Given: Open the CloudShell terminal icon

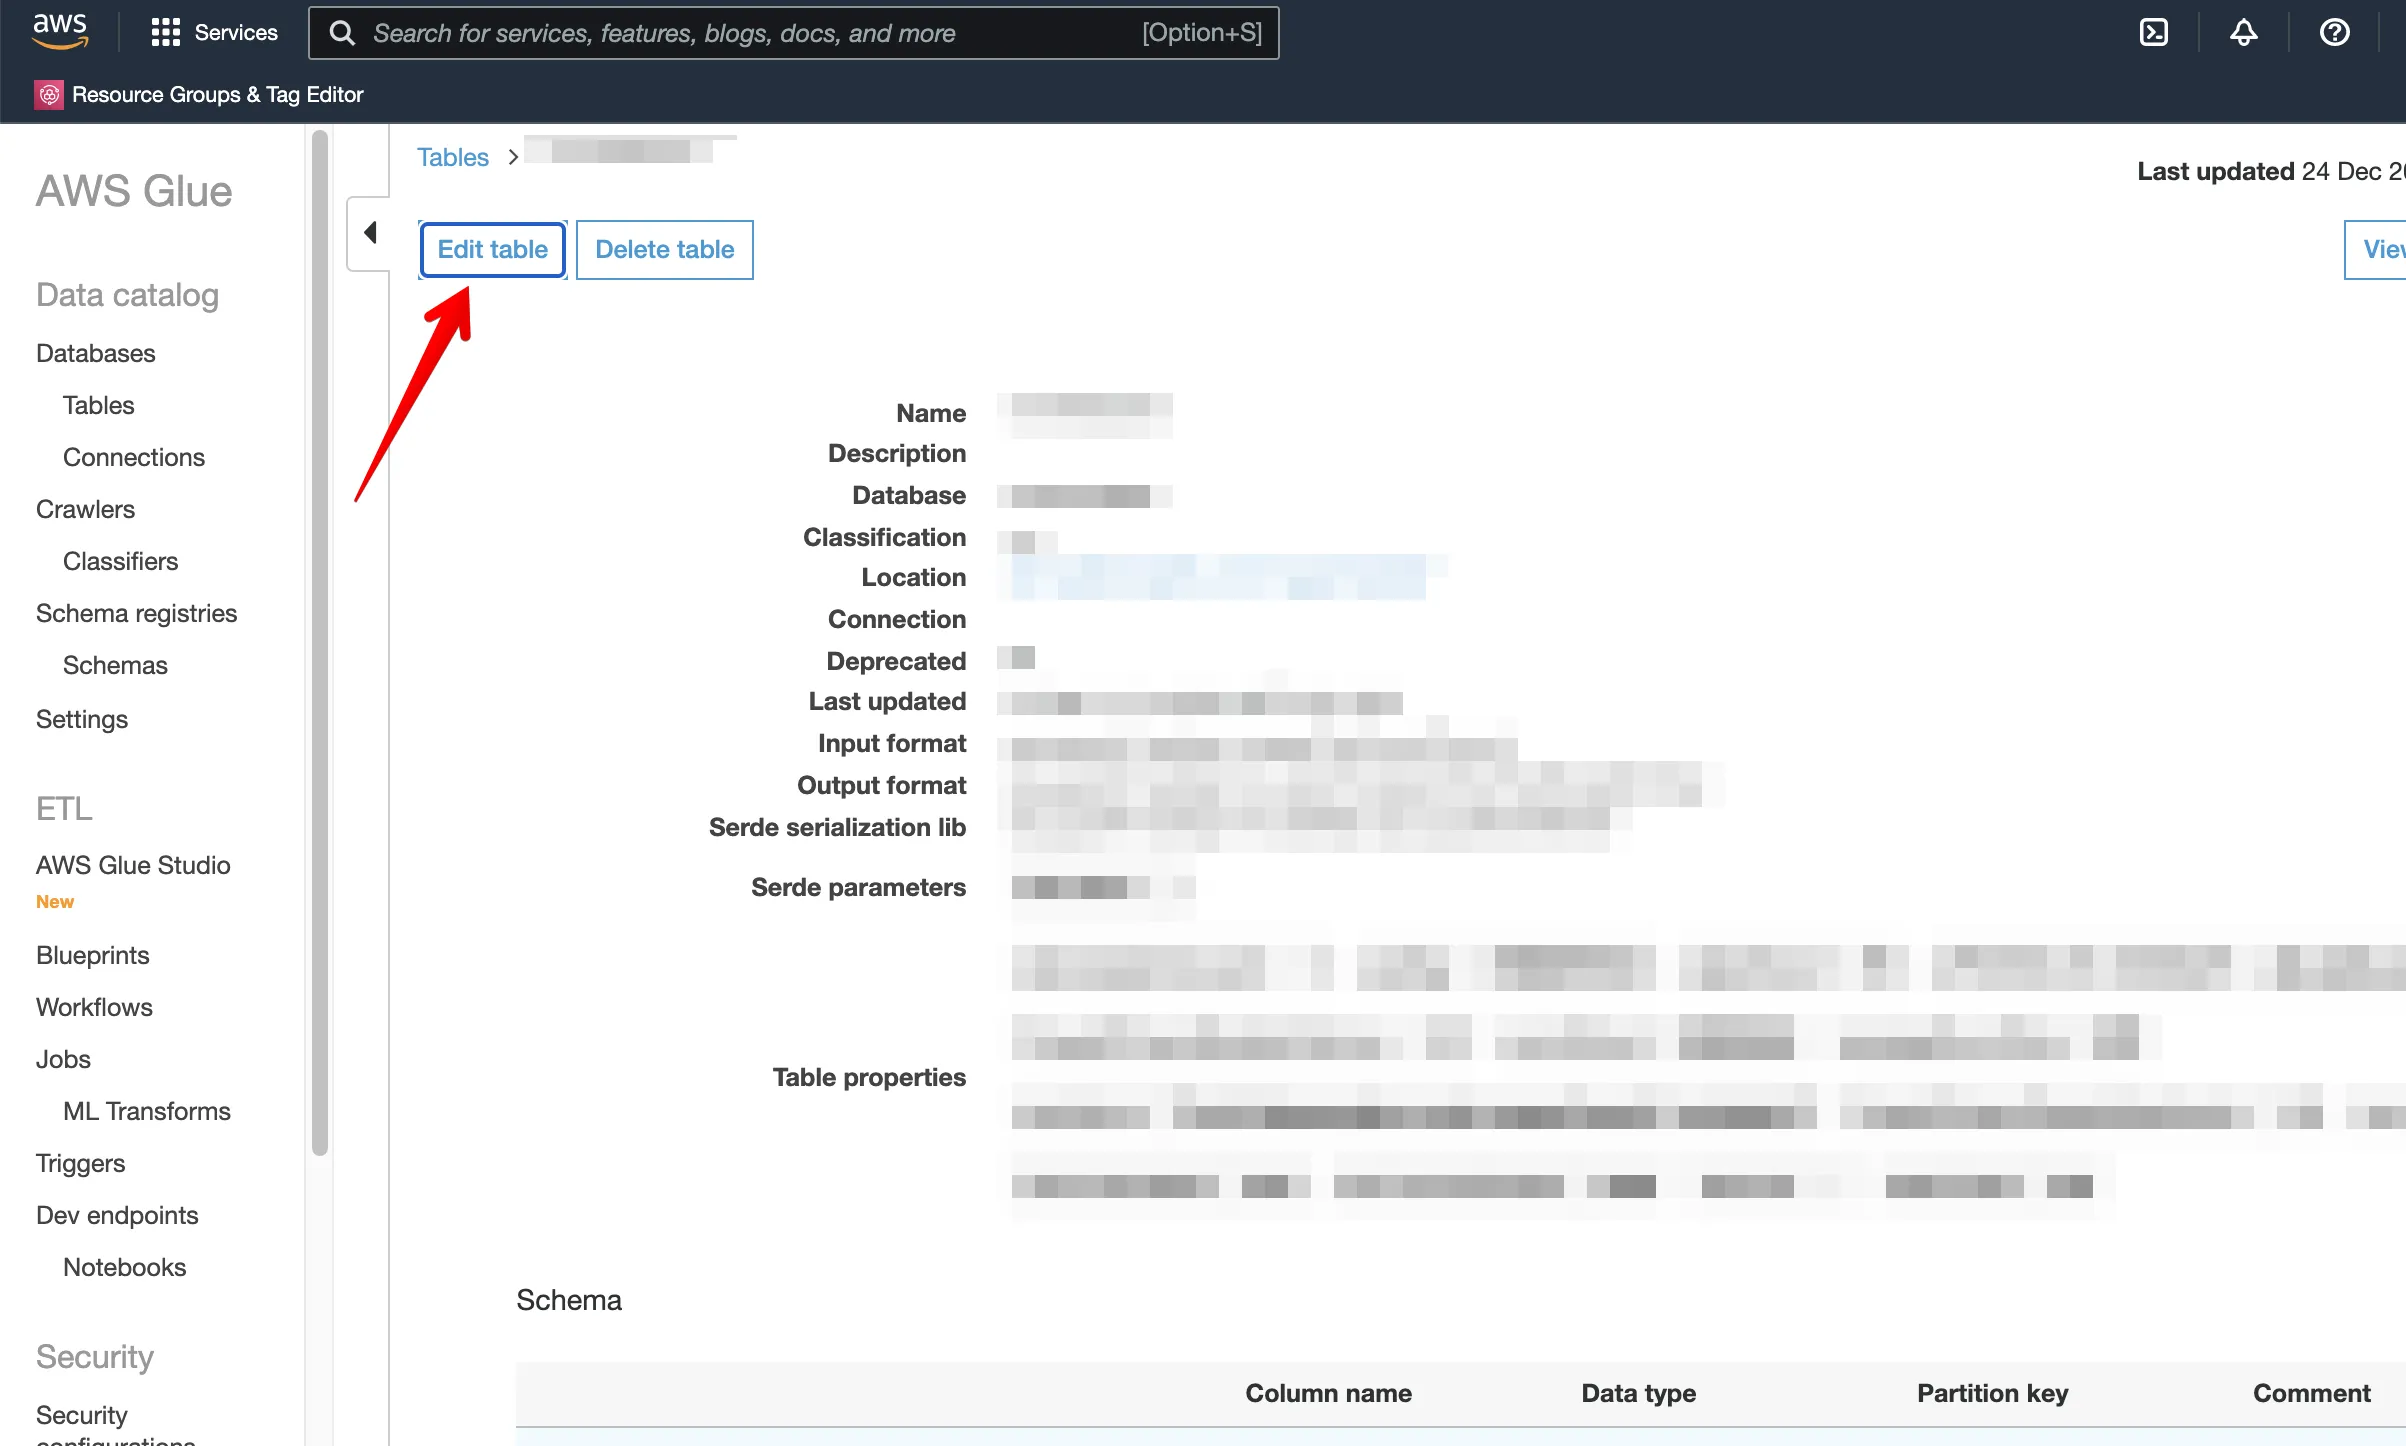Looking at the screenshot, I should [x=2153, y=33].
